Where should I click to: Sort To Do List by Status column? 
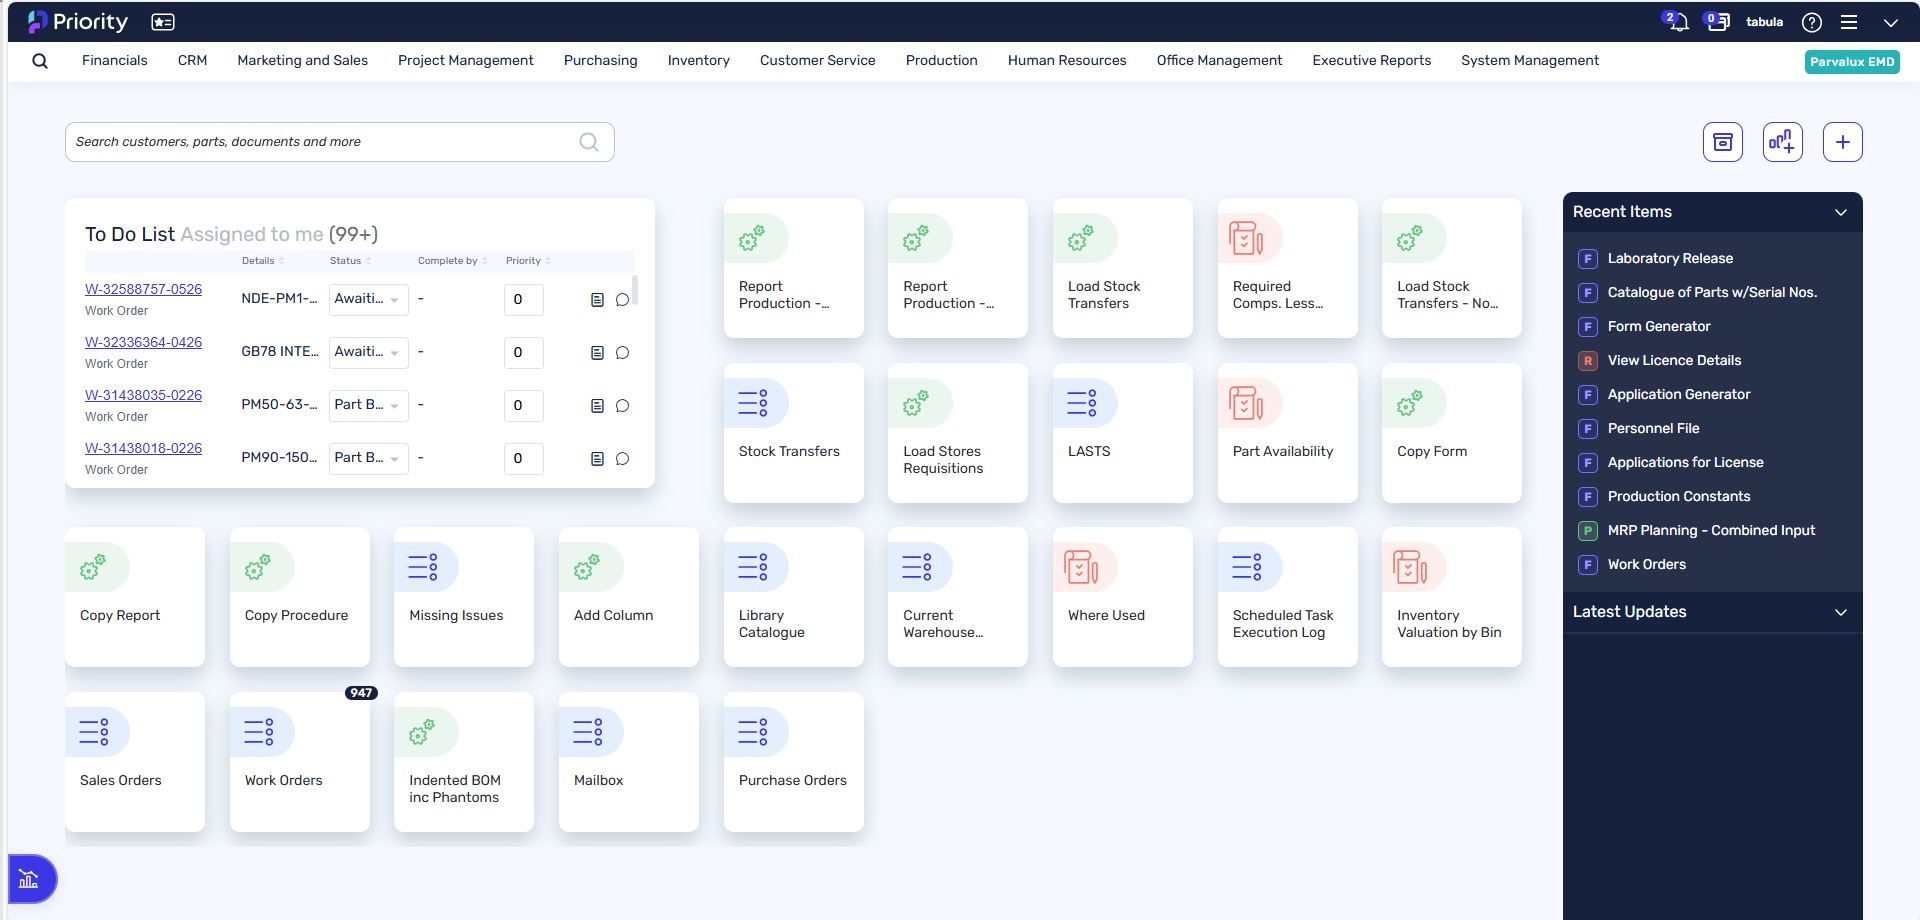click(351, 261)
